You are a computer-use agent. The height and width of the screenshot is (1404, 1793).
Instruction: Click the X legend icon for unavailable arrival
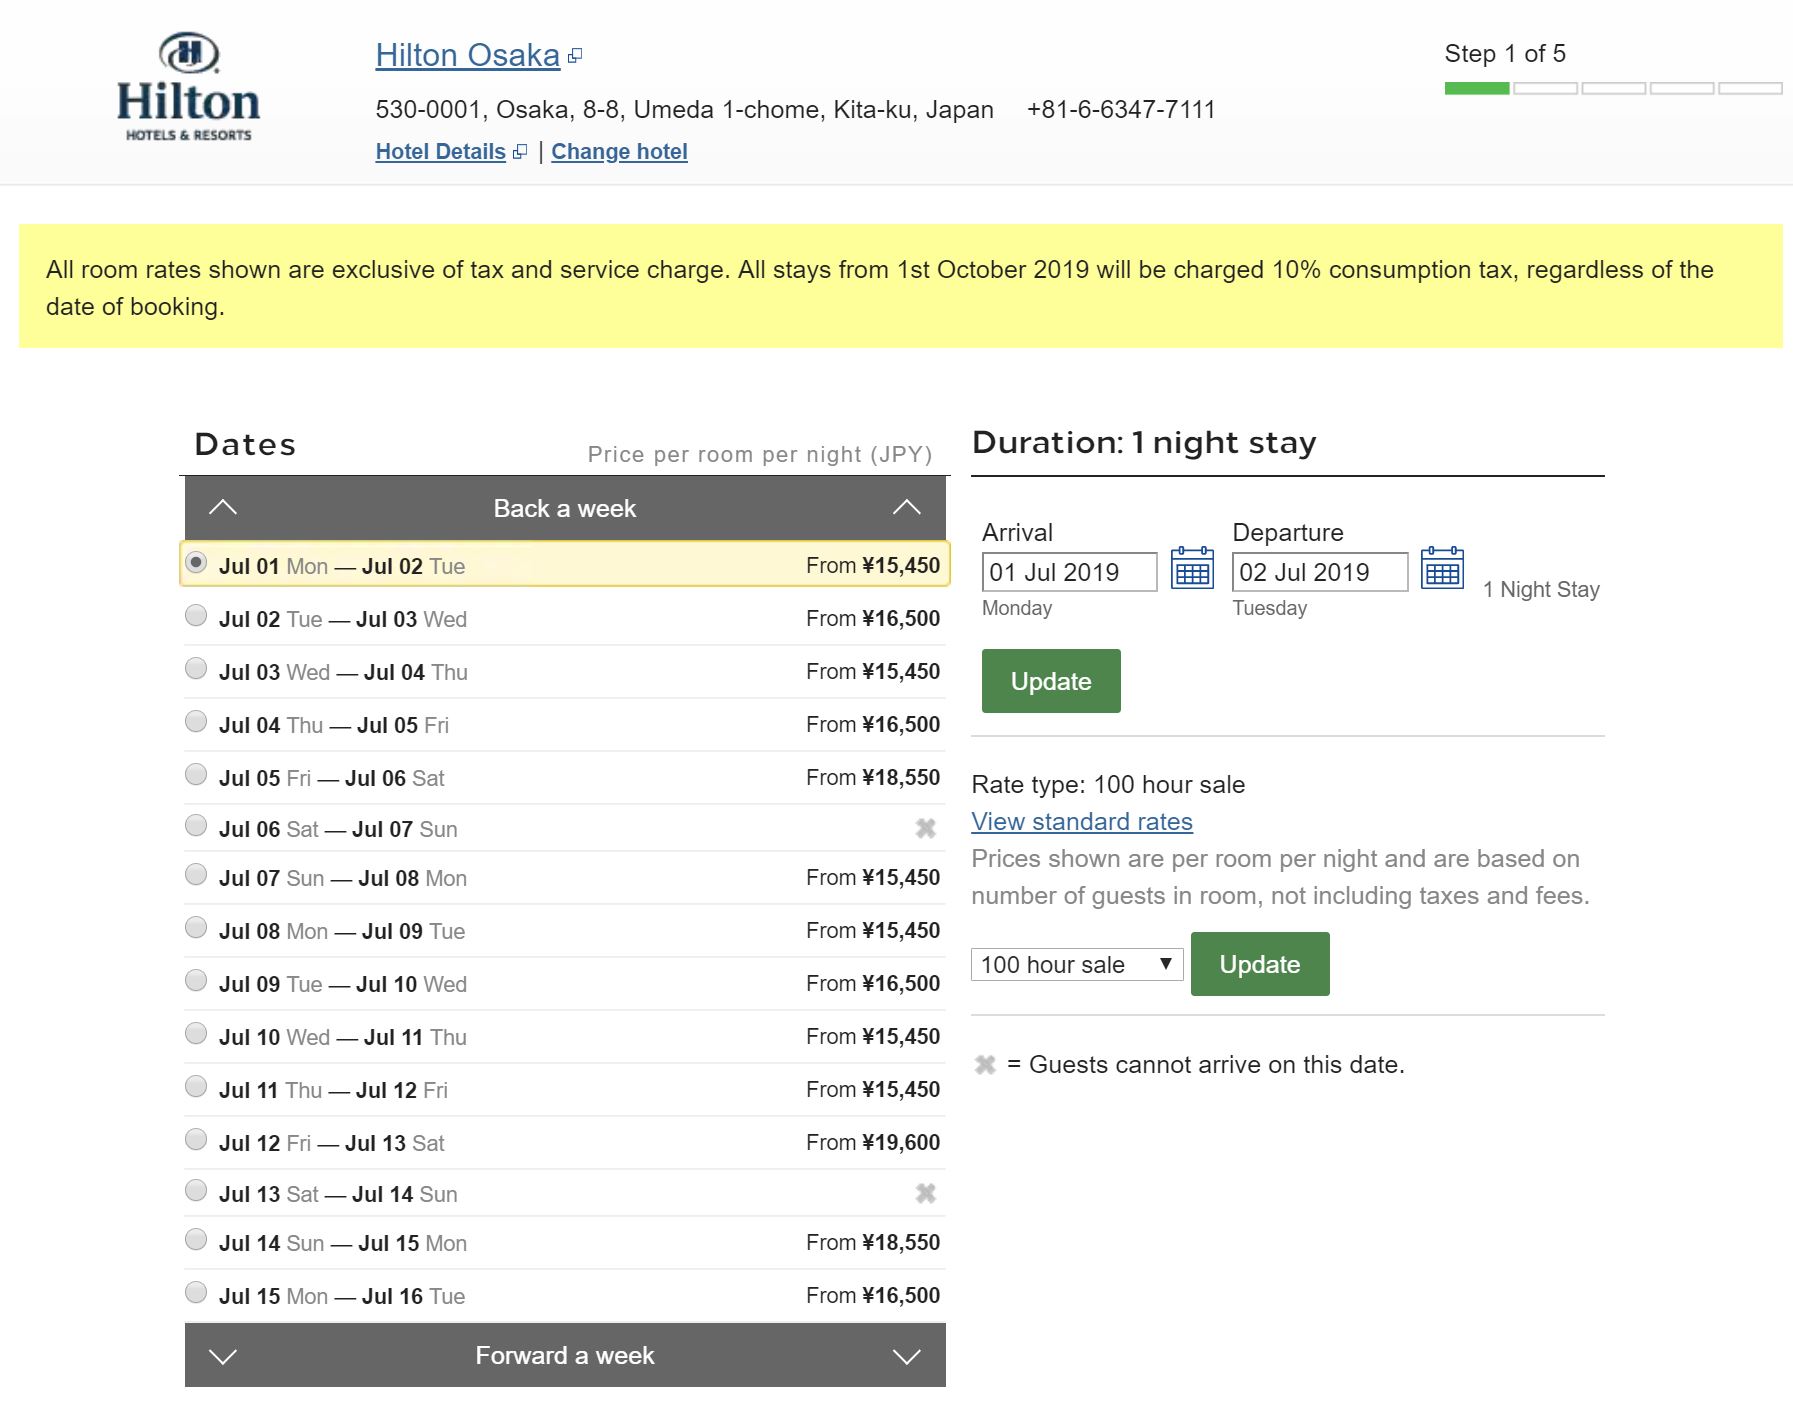click(x=985, y=1065)
